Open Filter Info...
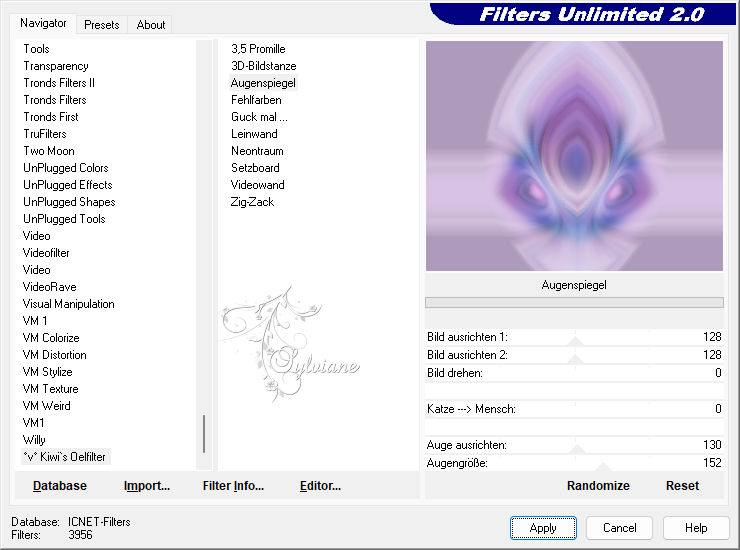The height and width of the screenshot is (550, 740). [x=233, y=486]
